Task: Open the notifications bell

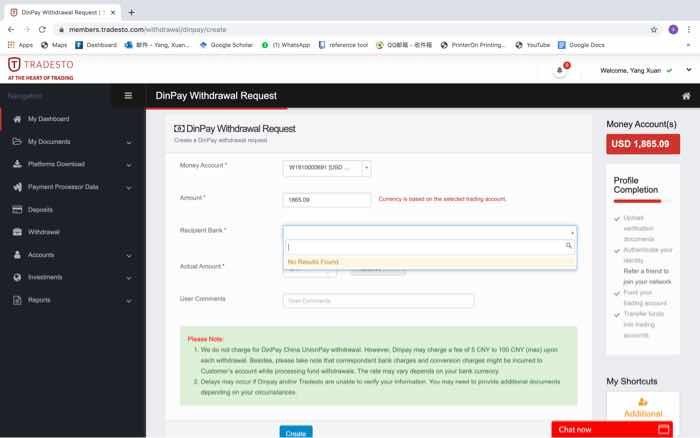Action: (x=560, y=70)
